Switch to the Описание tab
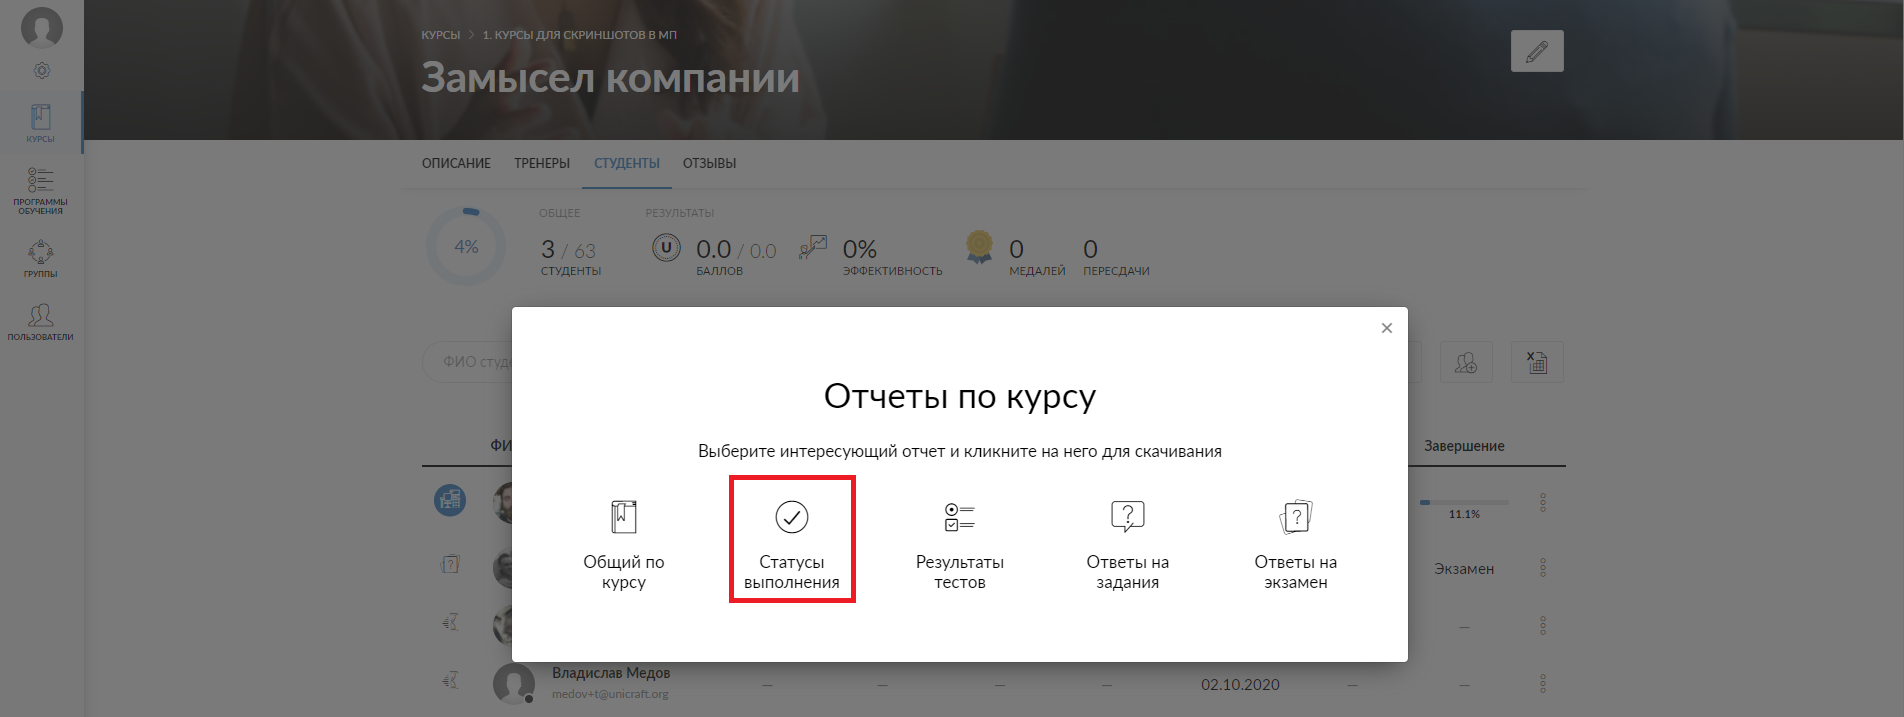The height and width of the screenshot is (717, 1904). 456,163
